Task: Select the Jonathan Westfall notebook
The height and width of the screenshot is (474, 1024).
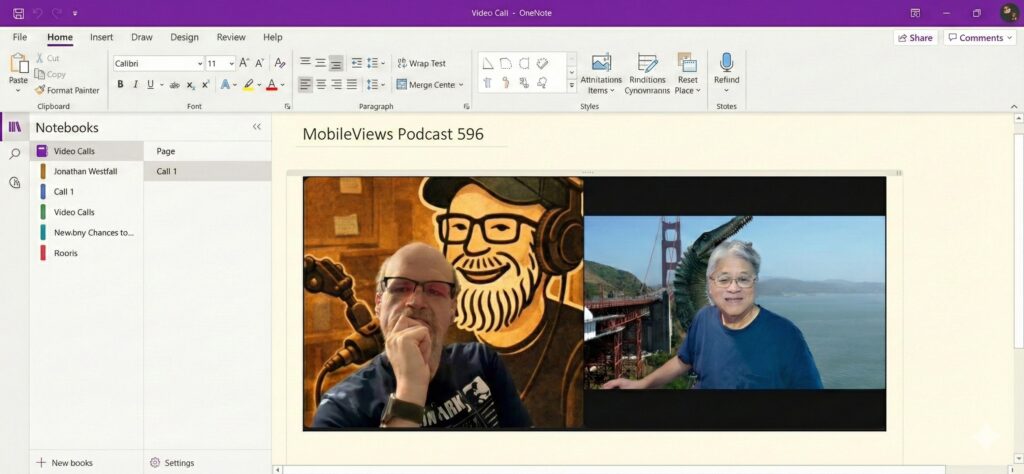Action: [85, 171]
